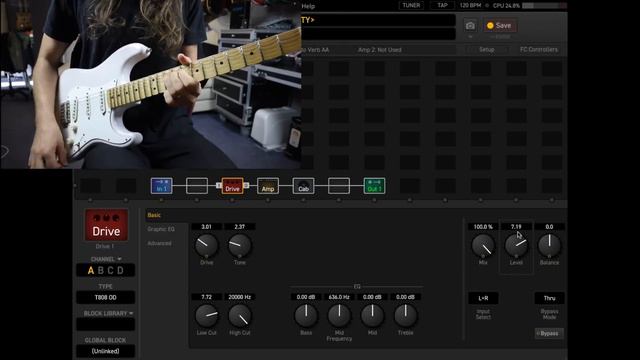Viewport: 640px width, 360px height.
Task: Click the Tone knob
Action: pyautogui.click(x=240, y=245)
